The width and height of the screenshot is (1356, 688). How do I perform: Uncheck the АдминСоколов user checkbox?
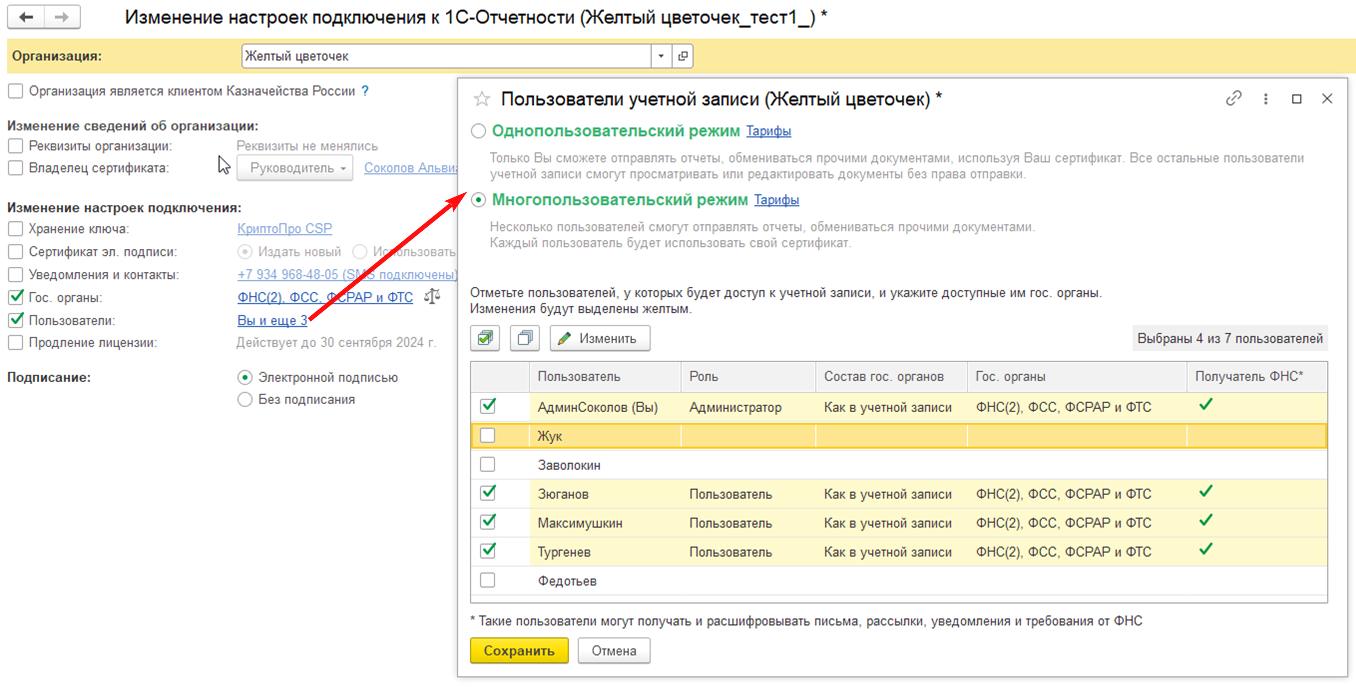coord(488,407)
